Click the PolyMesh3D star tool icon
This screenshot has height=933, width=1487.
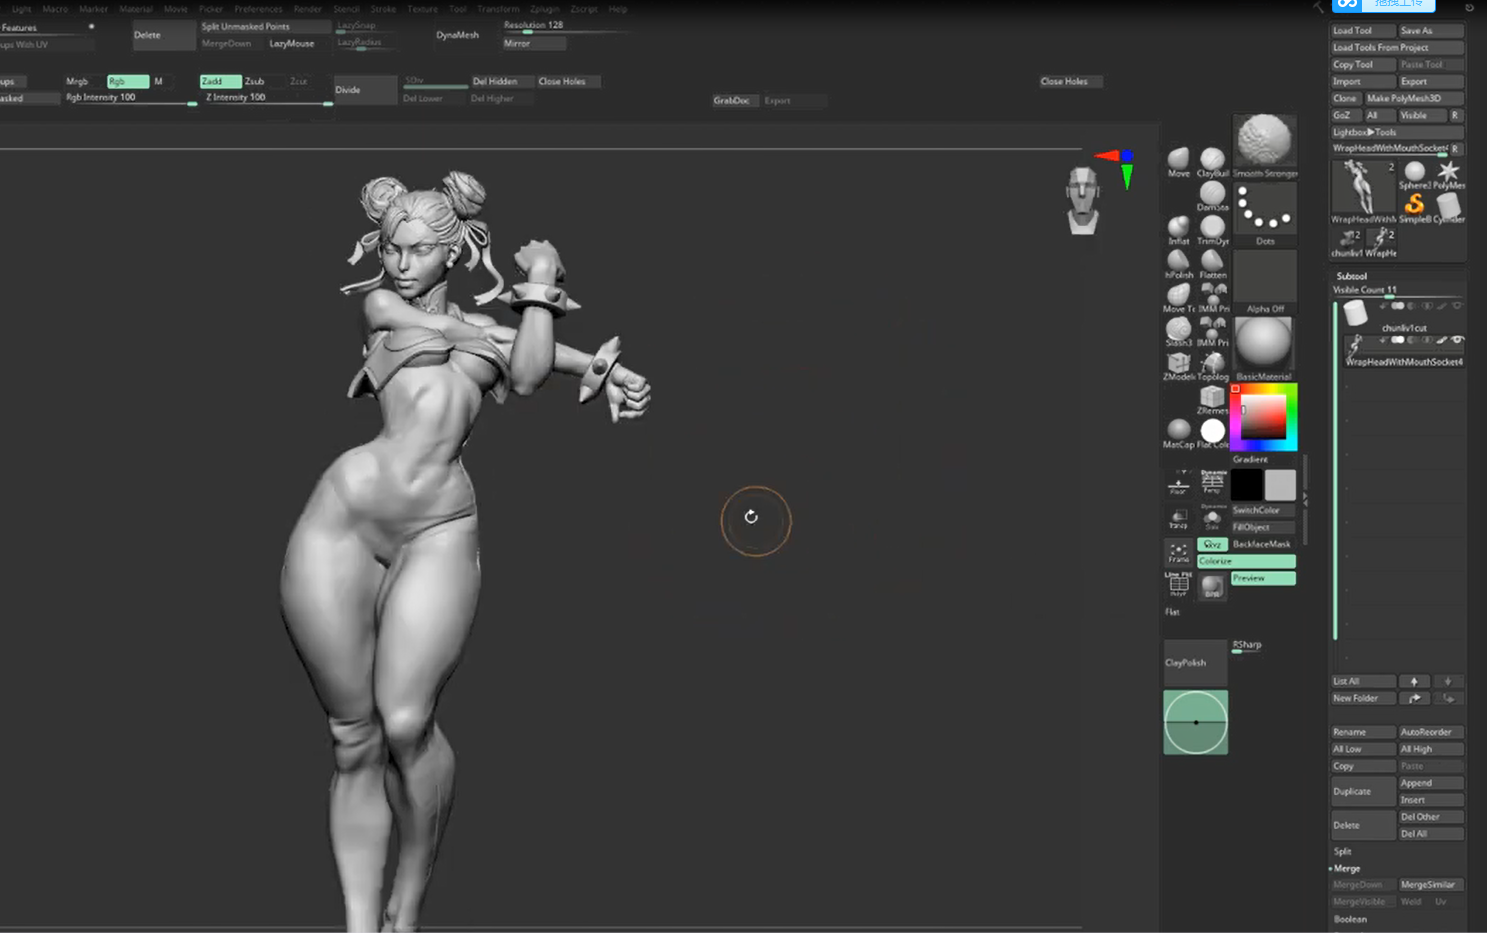pyautogui.click(x=1449, y=175)
